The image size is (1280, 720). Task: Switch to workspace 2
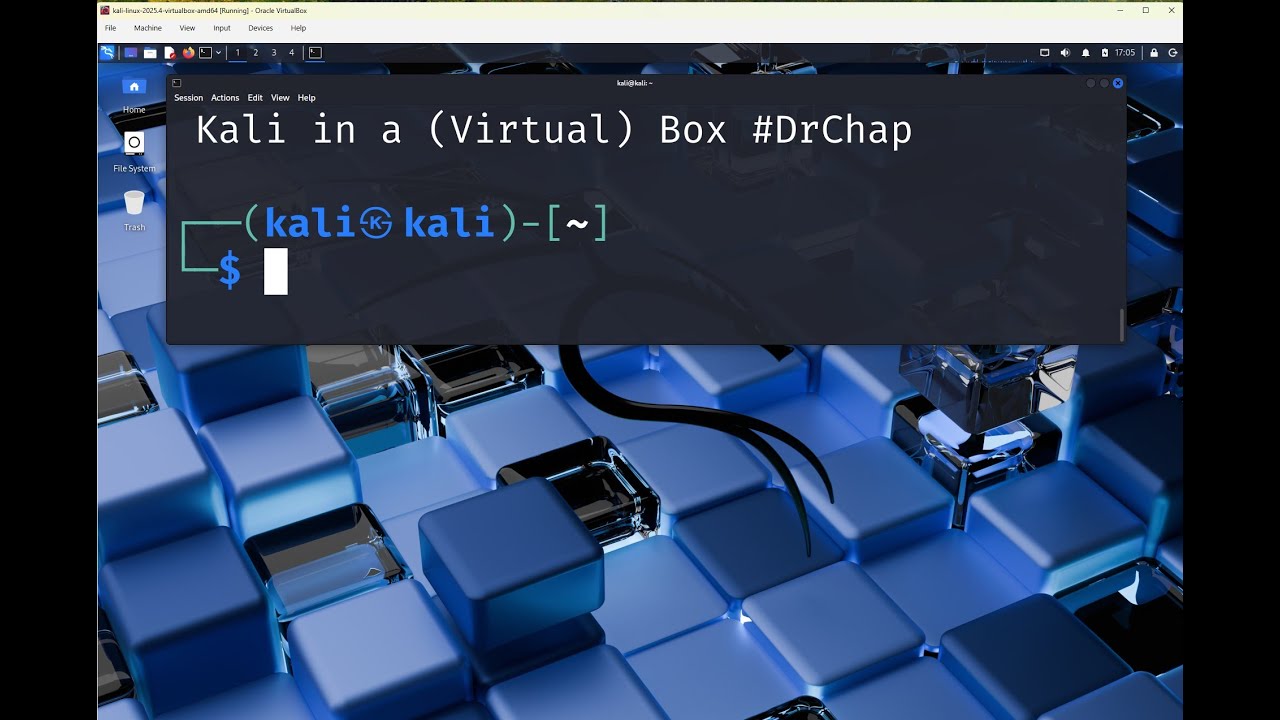click(x=255, y=52)
